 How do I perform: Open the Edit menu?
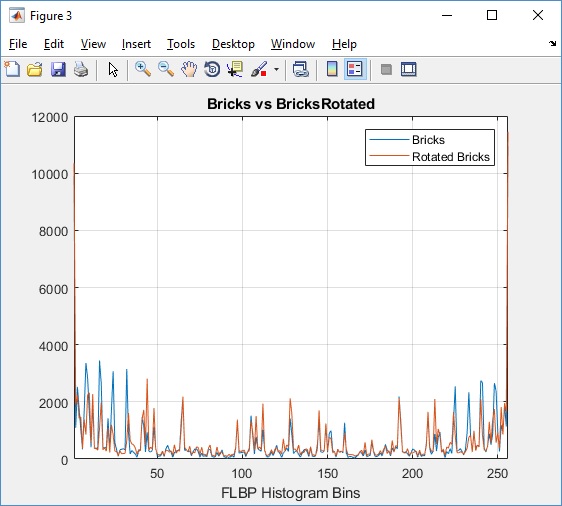click(x=54, y=44)
